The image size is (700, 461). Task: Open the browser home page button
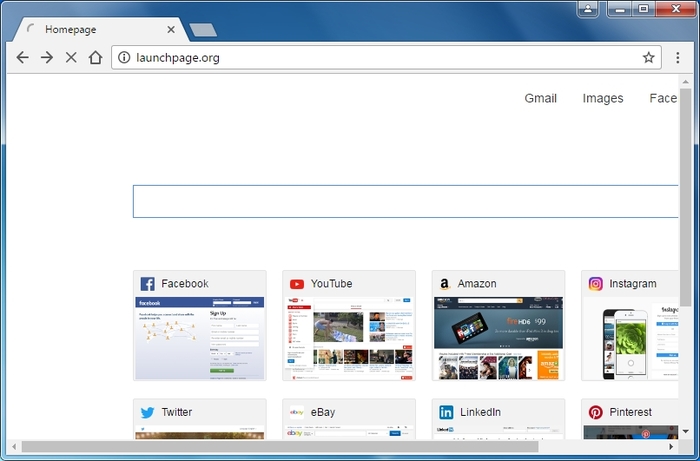pyautogui.click(x=95, y=58)
